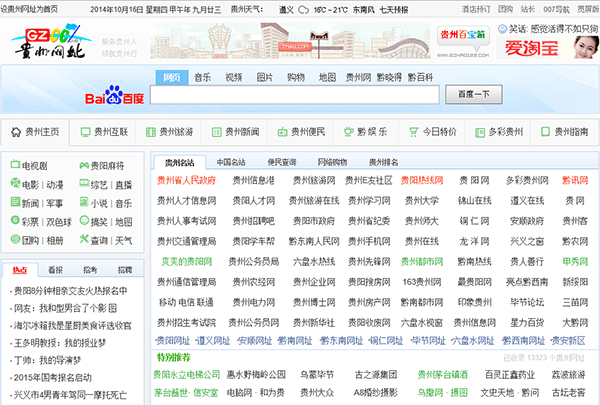Click the 彩票 lottery icon
This screenshot has height=405, width=600.
[x=13, y=222]
